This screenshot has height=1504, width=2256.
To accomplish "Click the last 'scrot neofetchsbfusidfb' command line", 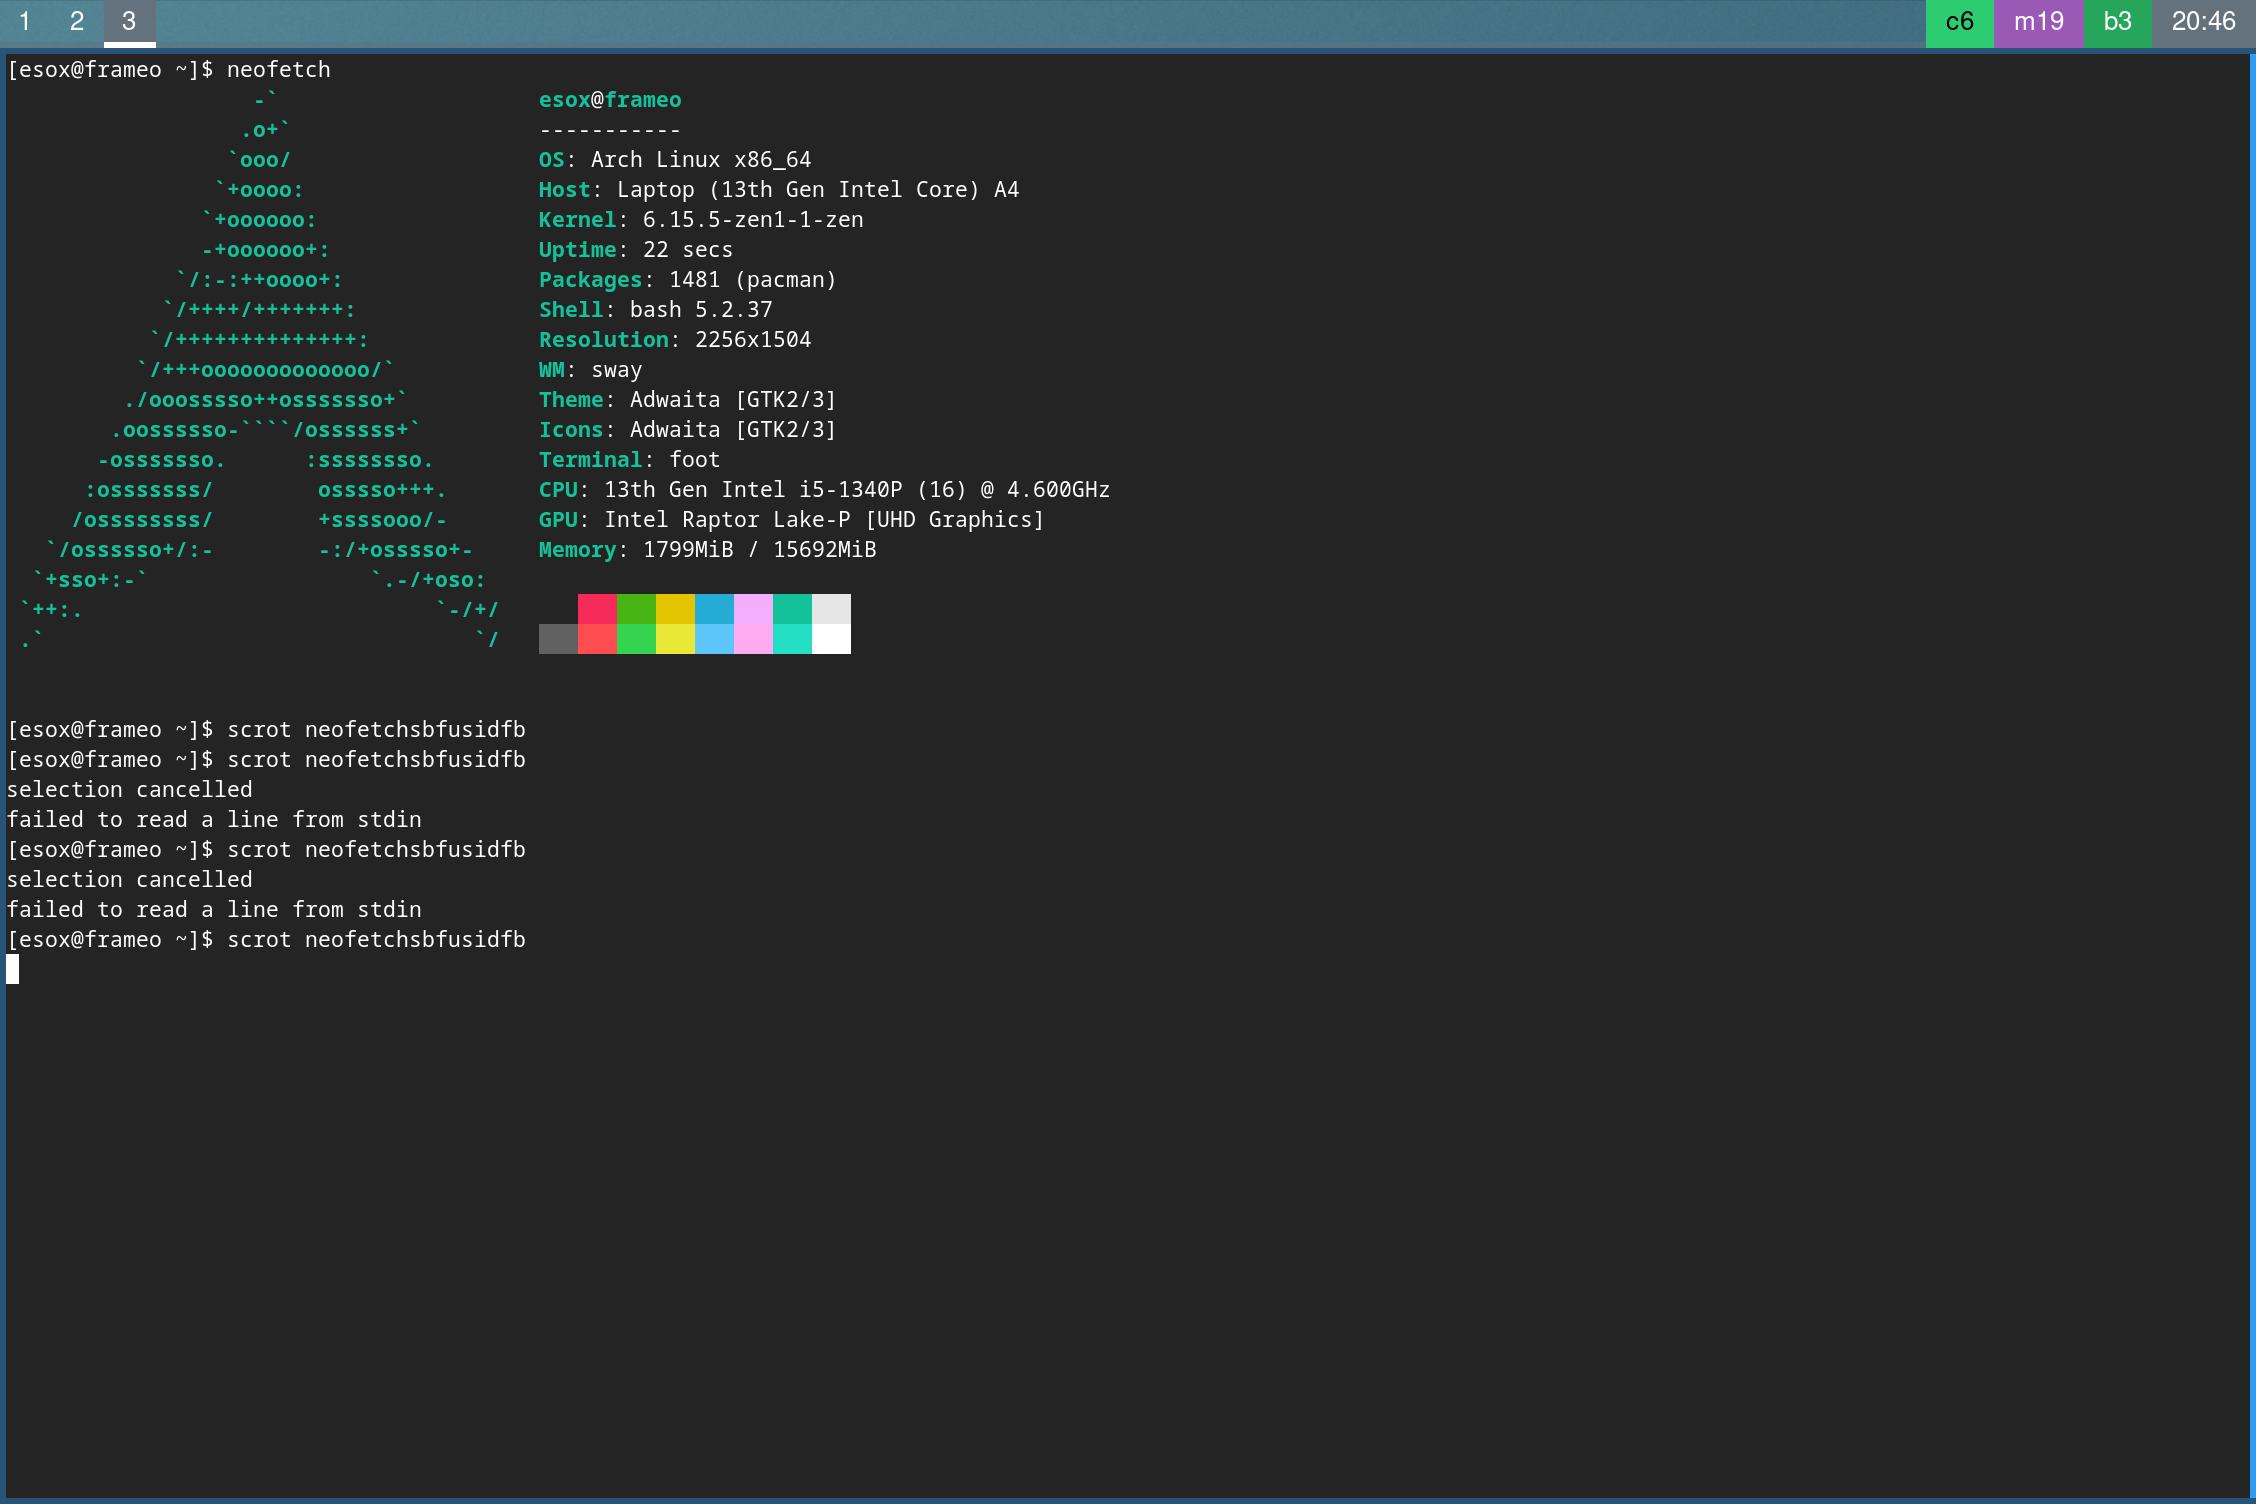I will (266, 940).
